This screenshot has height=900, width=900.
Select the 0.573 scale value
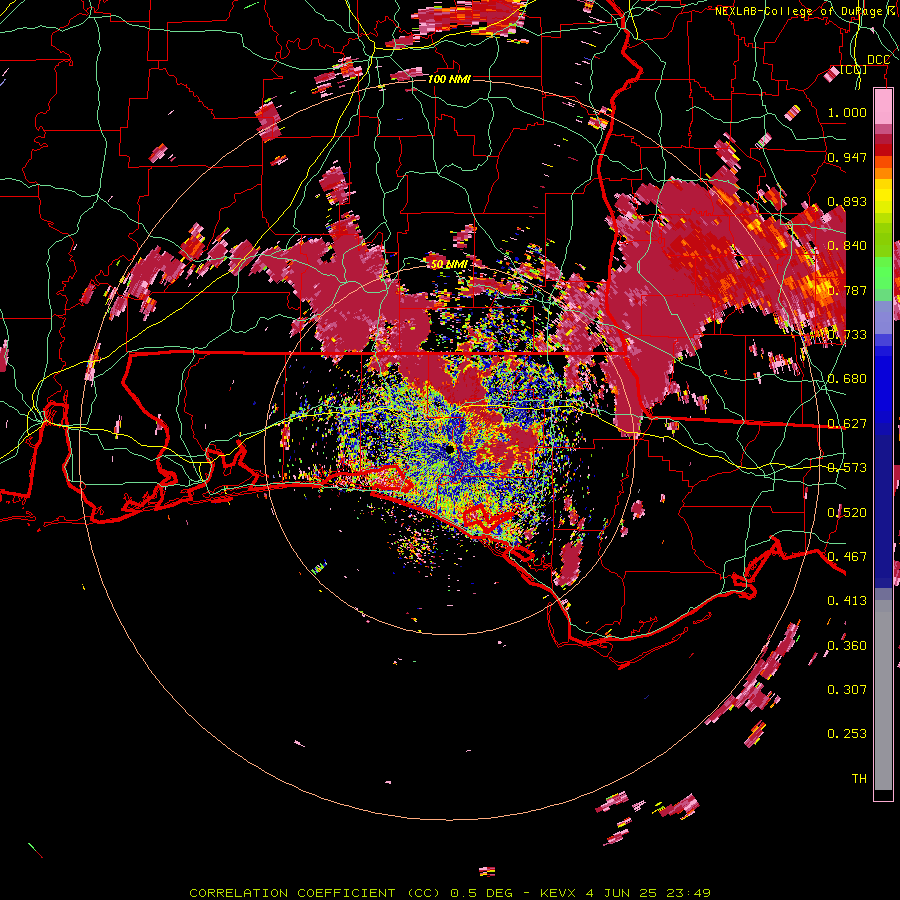[x=847, y=468]
